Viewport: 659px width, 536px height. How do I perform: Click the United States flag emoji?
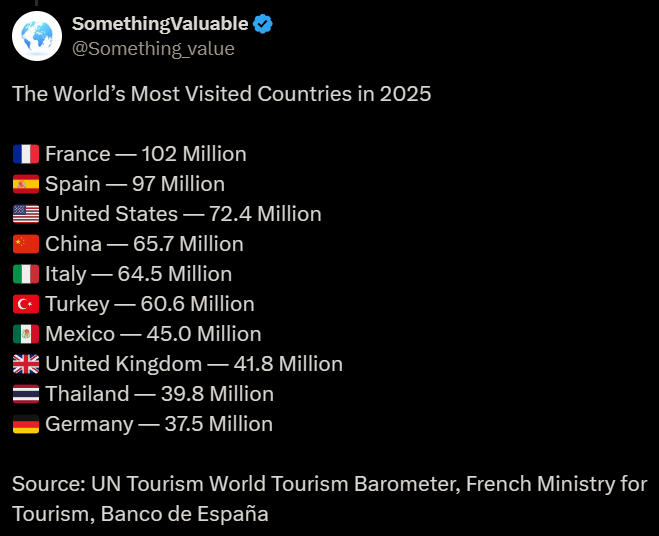[x=26, y=214]
